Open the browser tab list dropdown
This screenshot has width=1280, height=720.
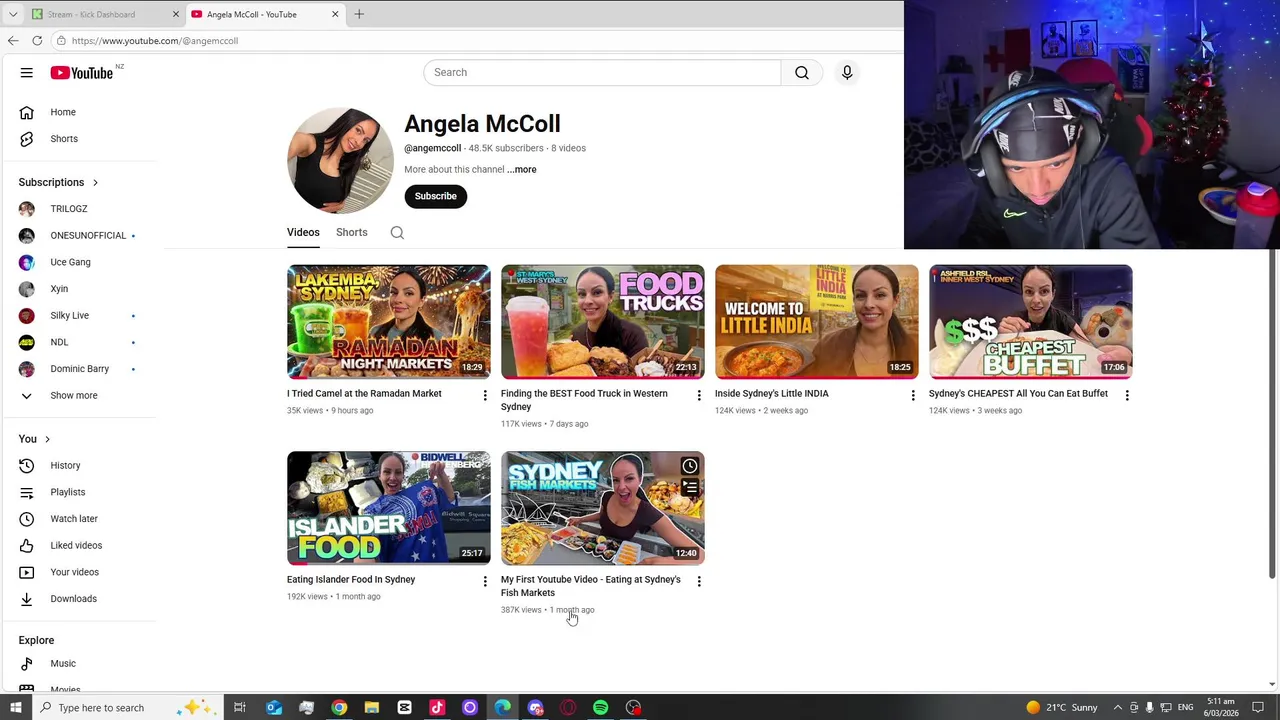tap(12, 14)
